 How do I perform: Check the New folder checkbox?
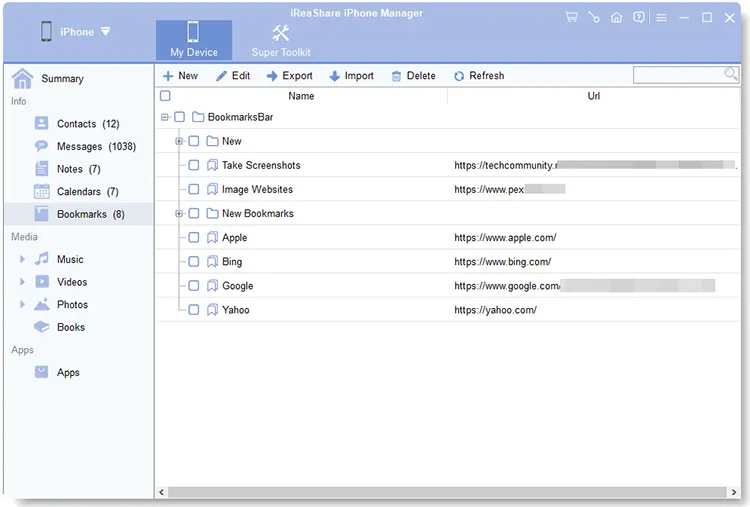pos(194,141)
